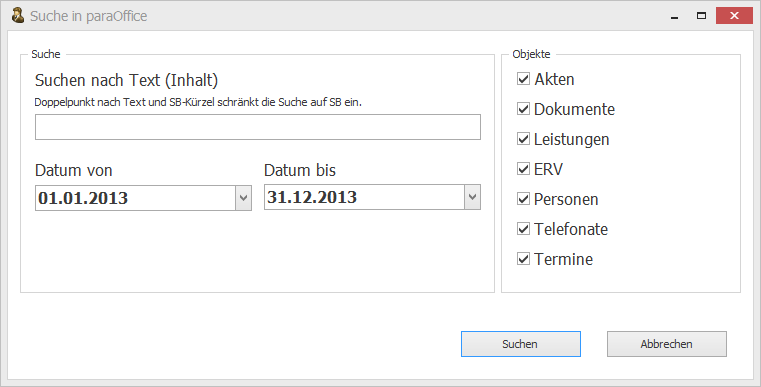Close the dialog with the red X

pos(734,16)
